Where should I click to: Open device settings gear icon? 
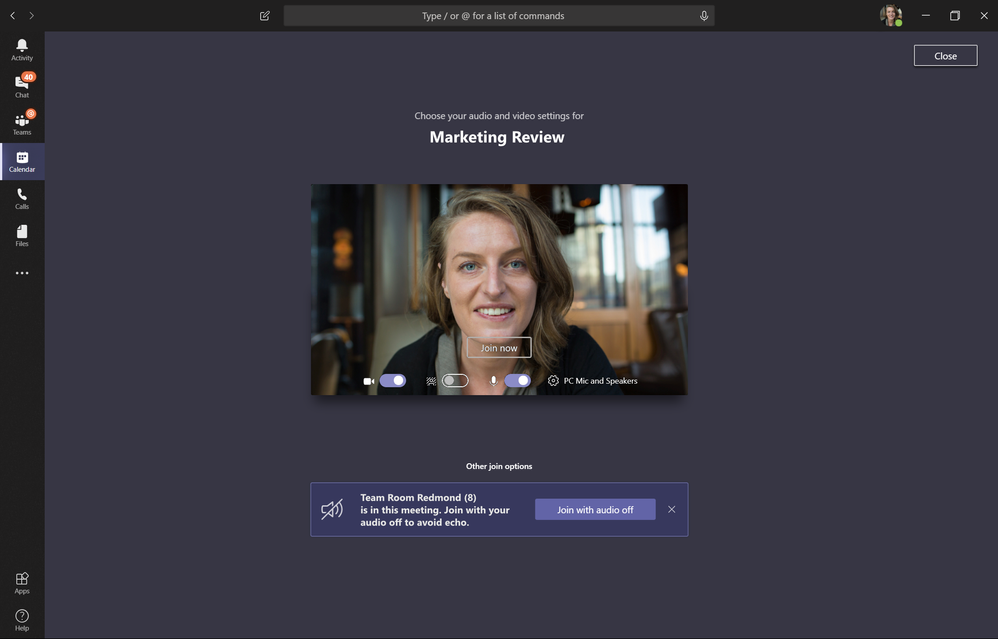[x=553, y=381]
